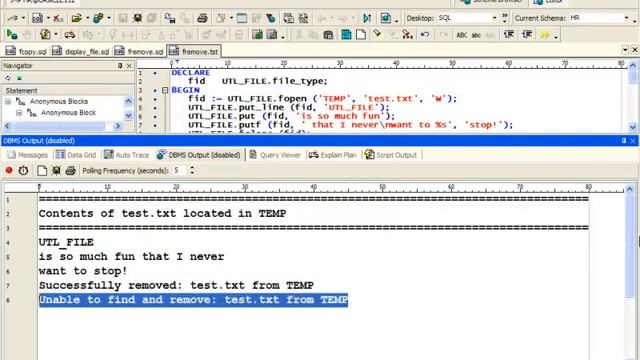Image resolution: width=640 pixels, height=360 pixels.
Task: Save DBMS output using the chip icon
Action: (56, 171)
